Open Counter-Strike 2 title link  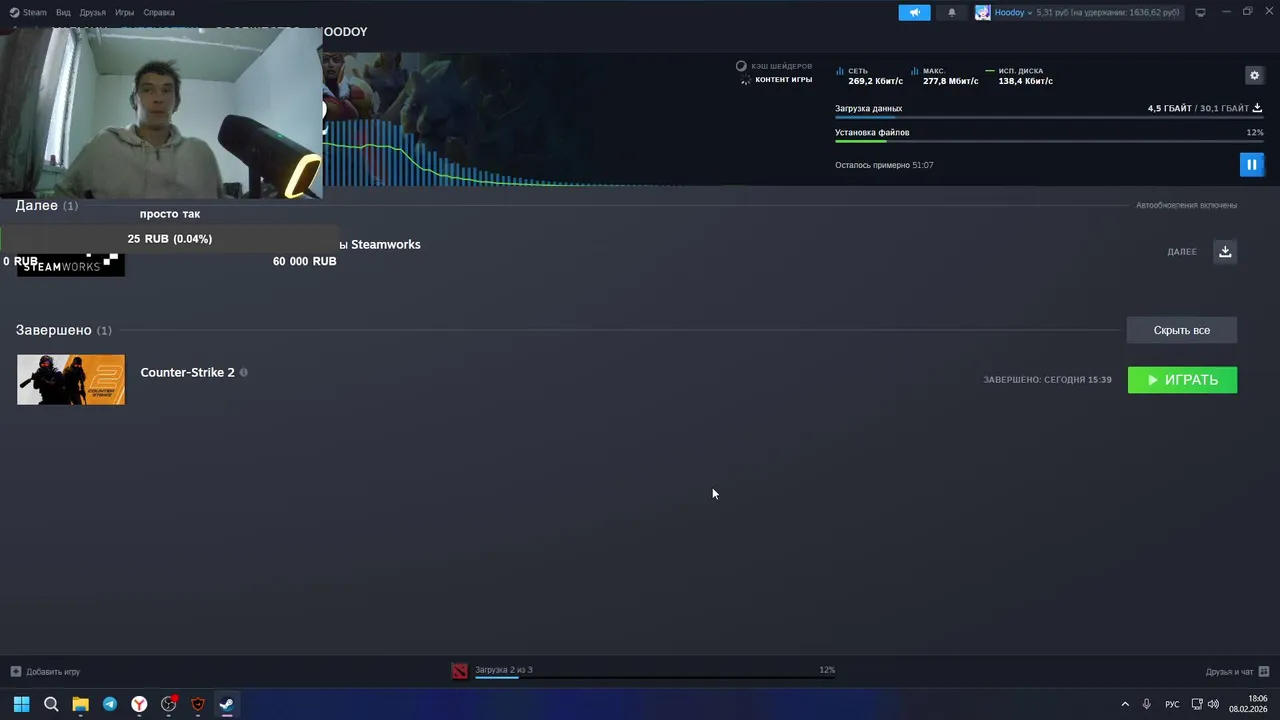187,372
